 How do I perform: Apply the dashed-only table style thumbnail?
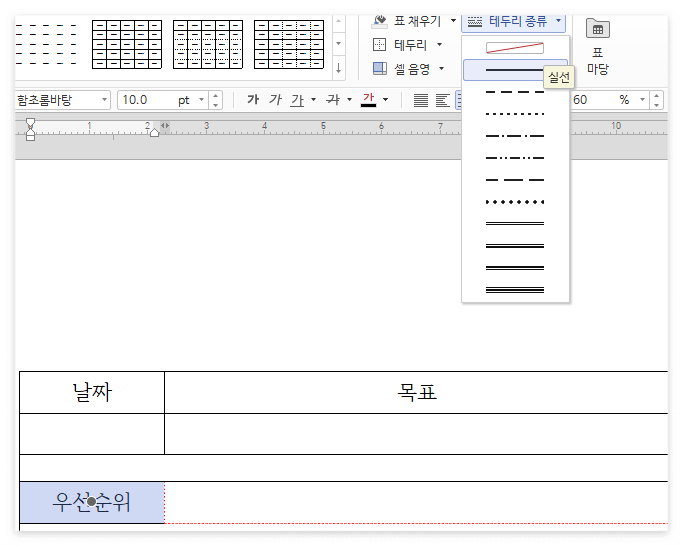click(x=46, y=44)
